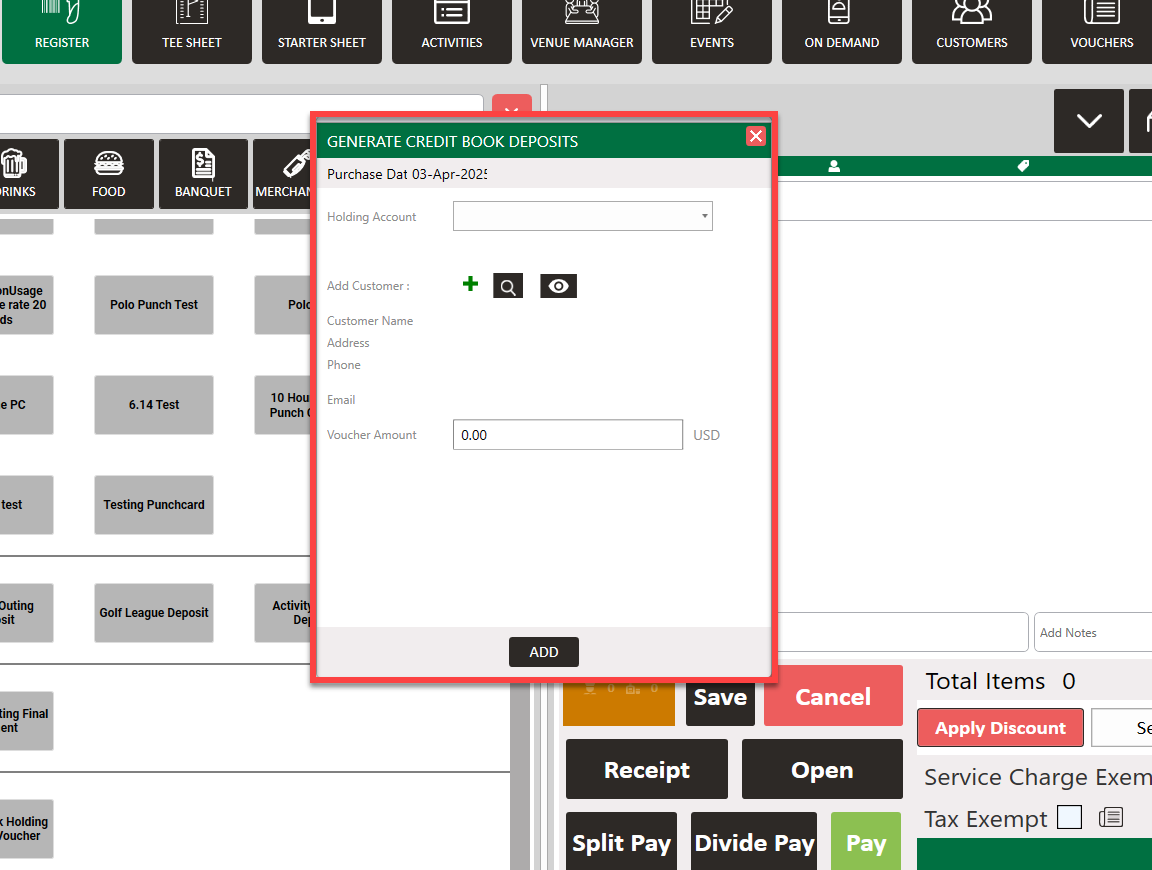Clear the search with red X button

[x=511, y=104]
